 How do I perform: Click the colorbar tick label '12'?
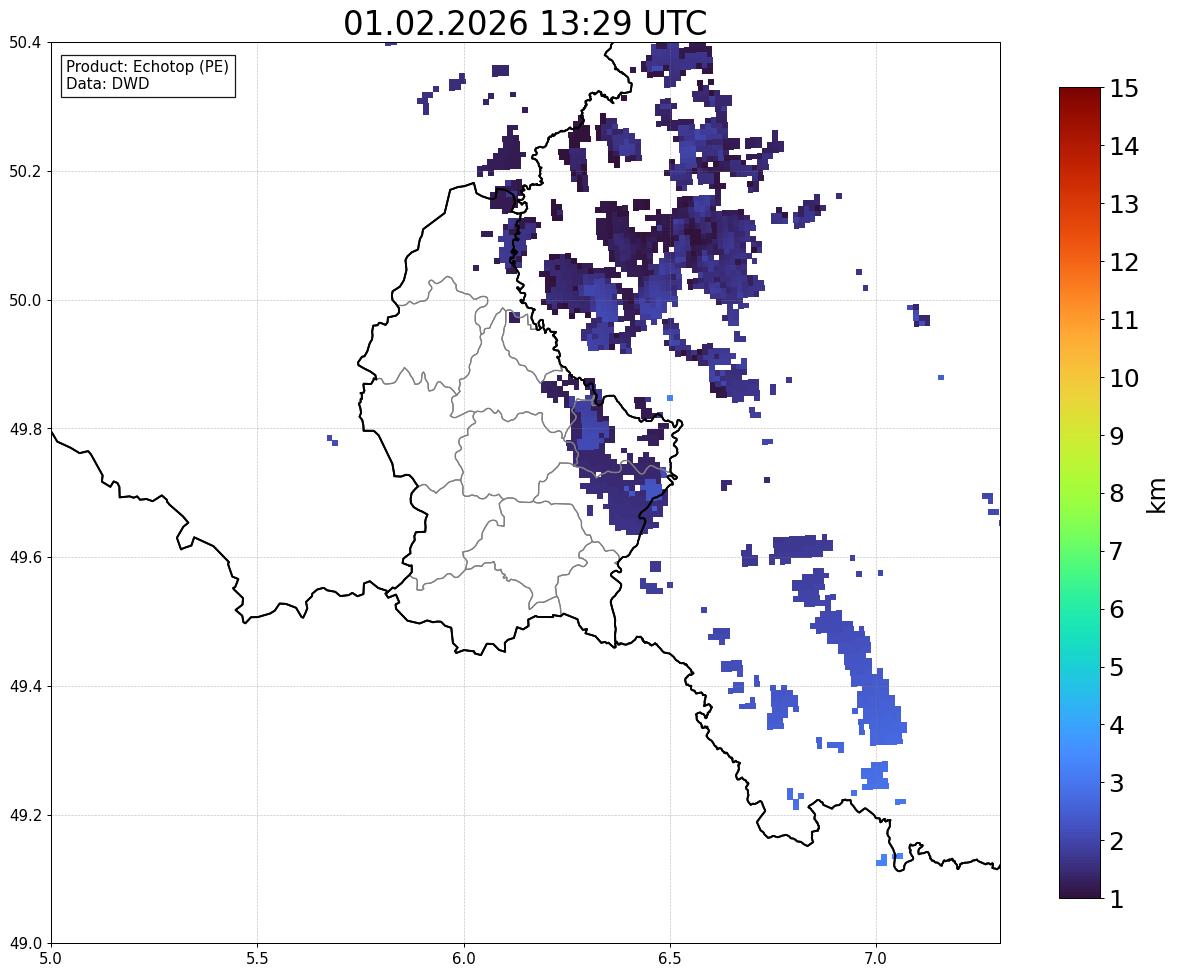(1124, 262)
